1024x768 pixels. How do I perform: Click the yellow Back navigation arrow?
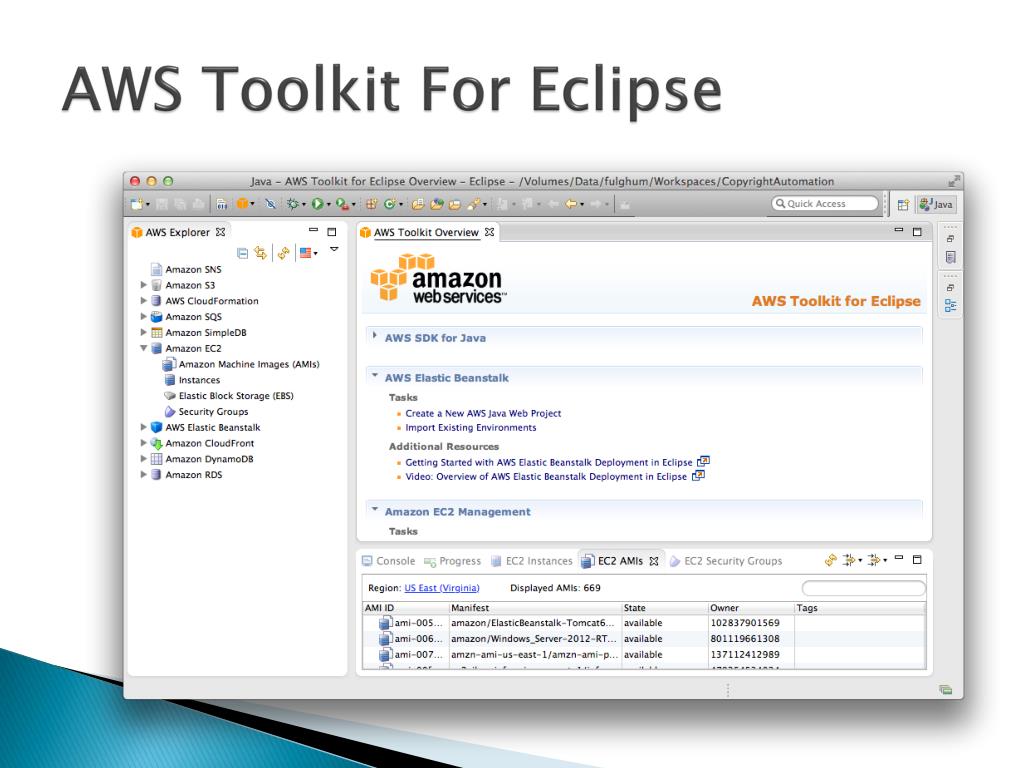(x=571, y=204)
